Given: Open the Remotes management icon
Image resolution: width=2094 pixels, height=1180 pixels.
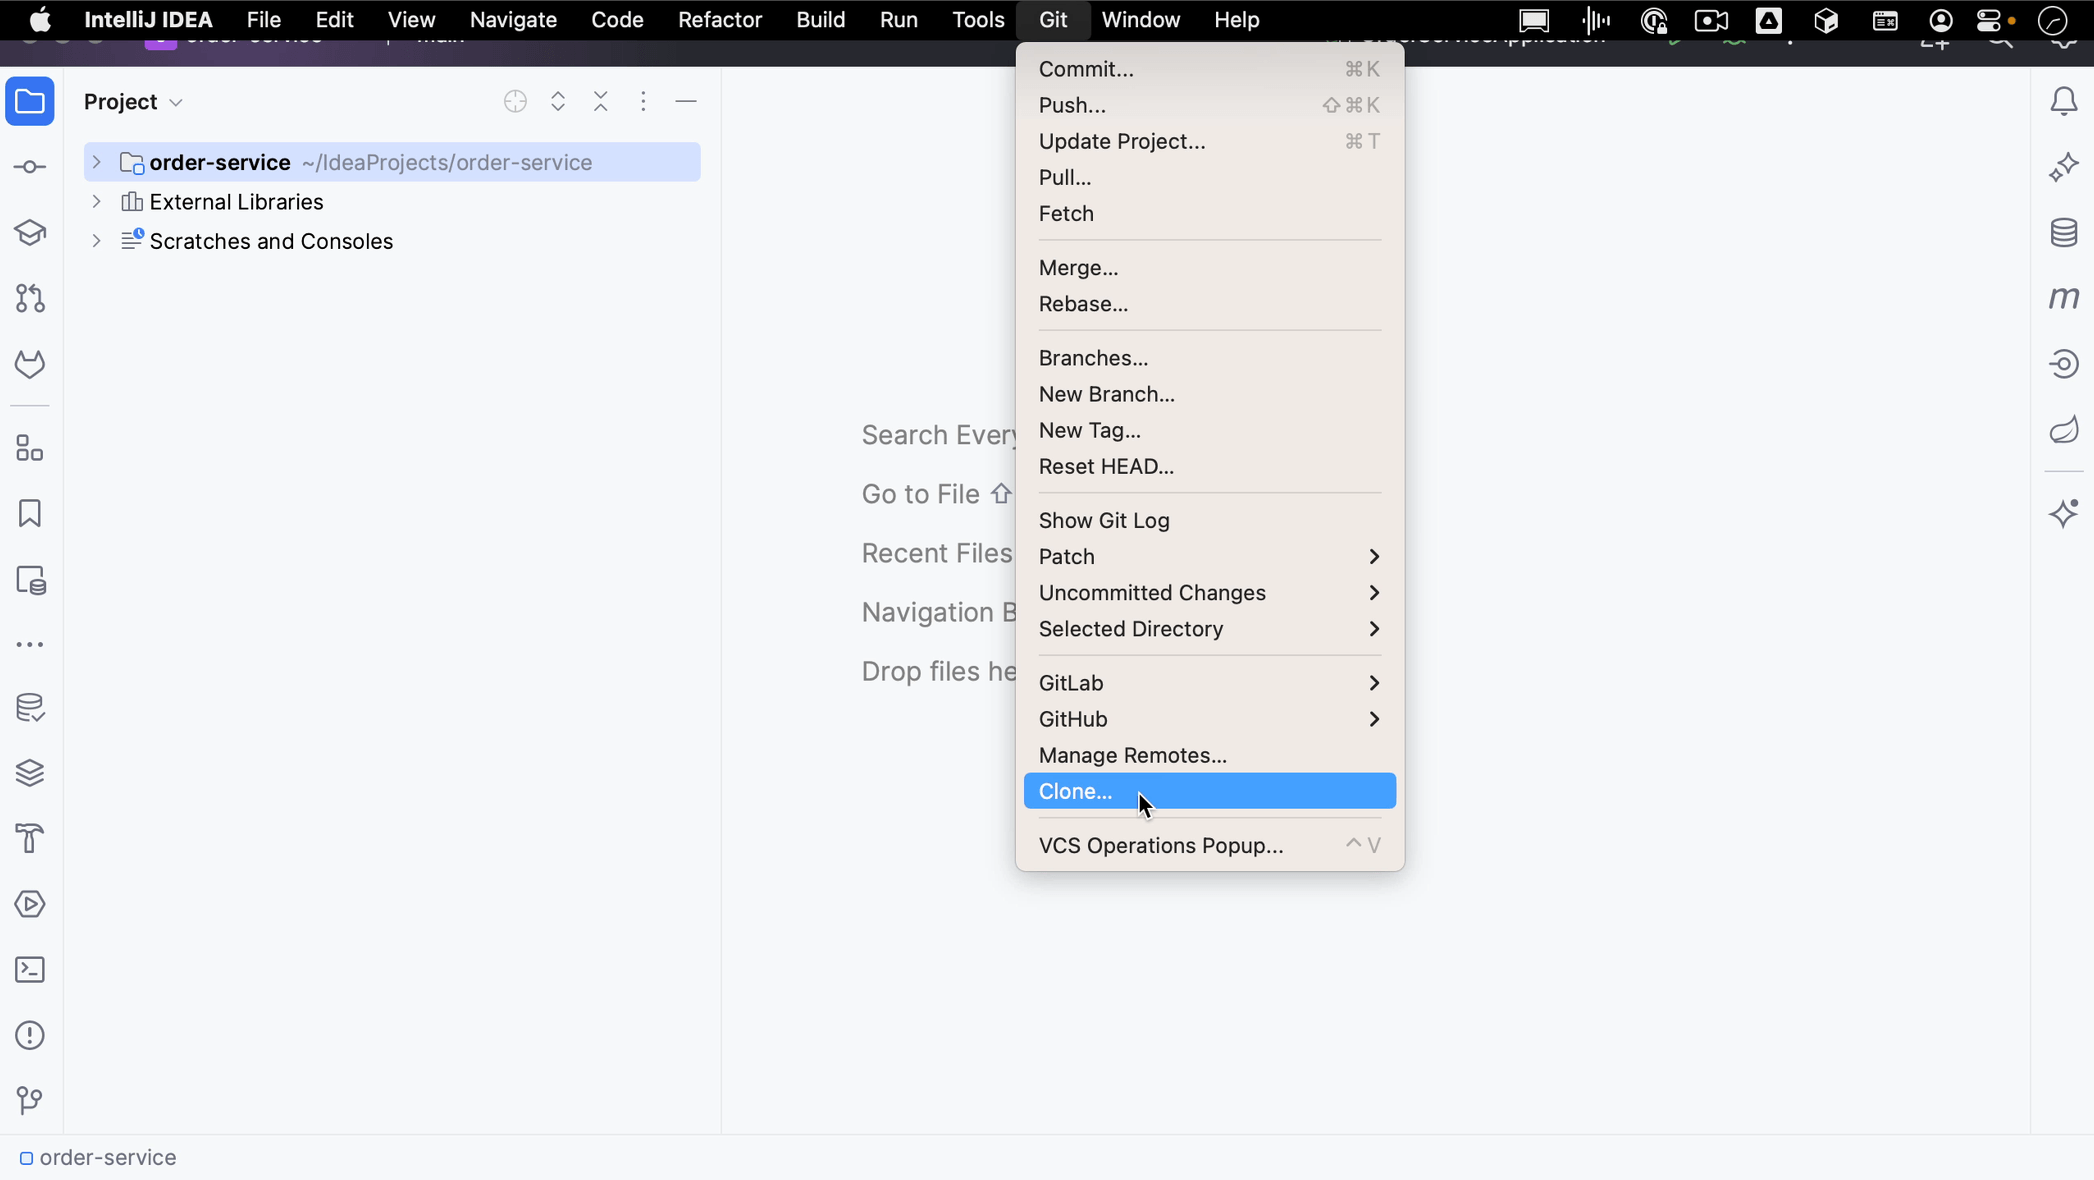Looking at the screenshot, I should click(x=1132, y=754).
